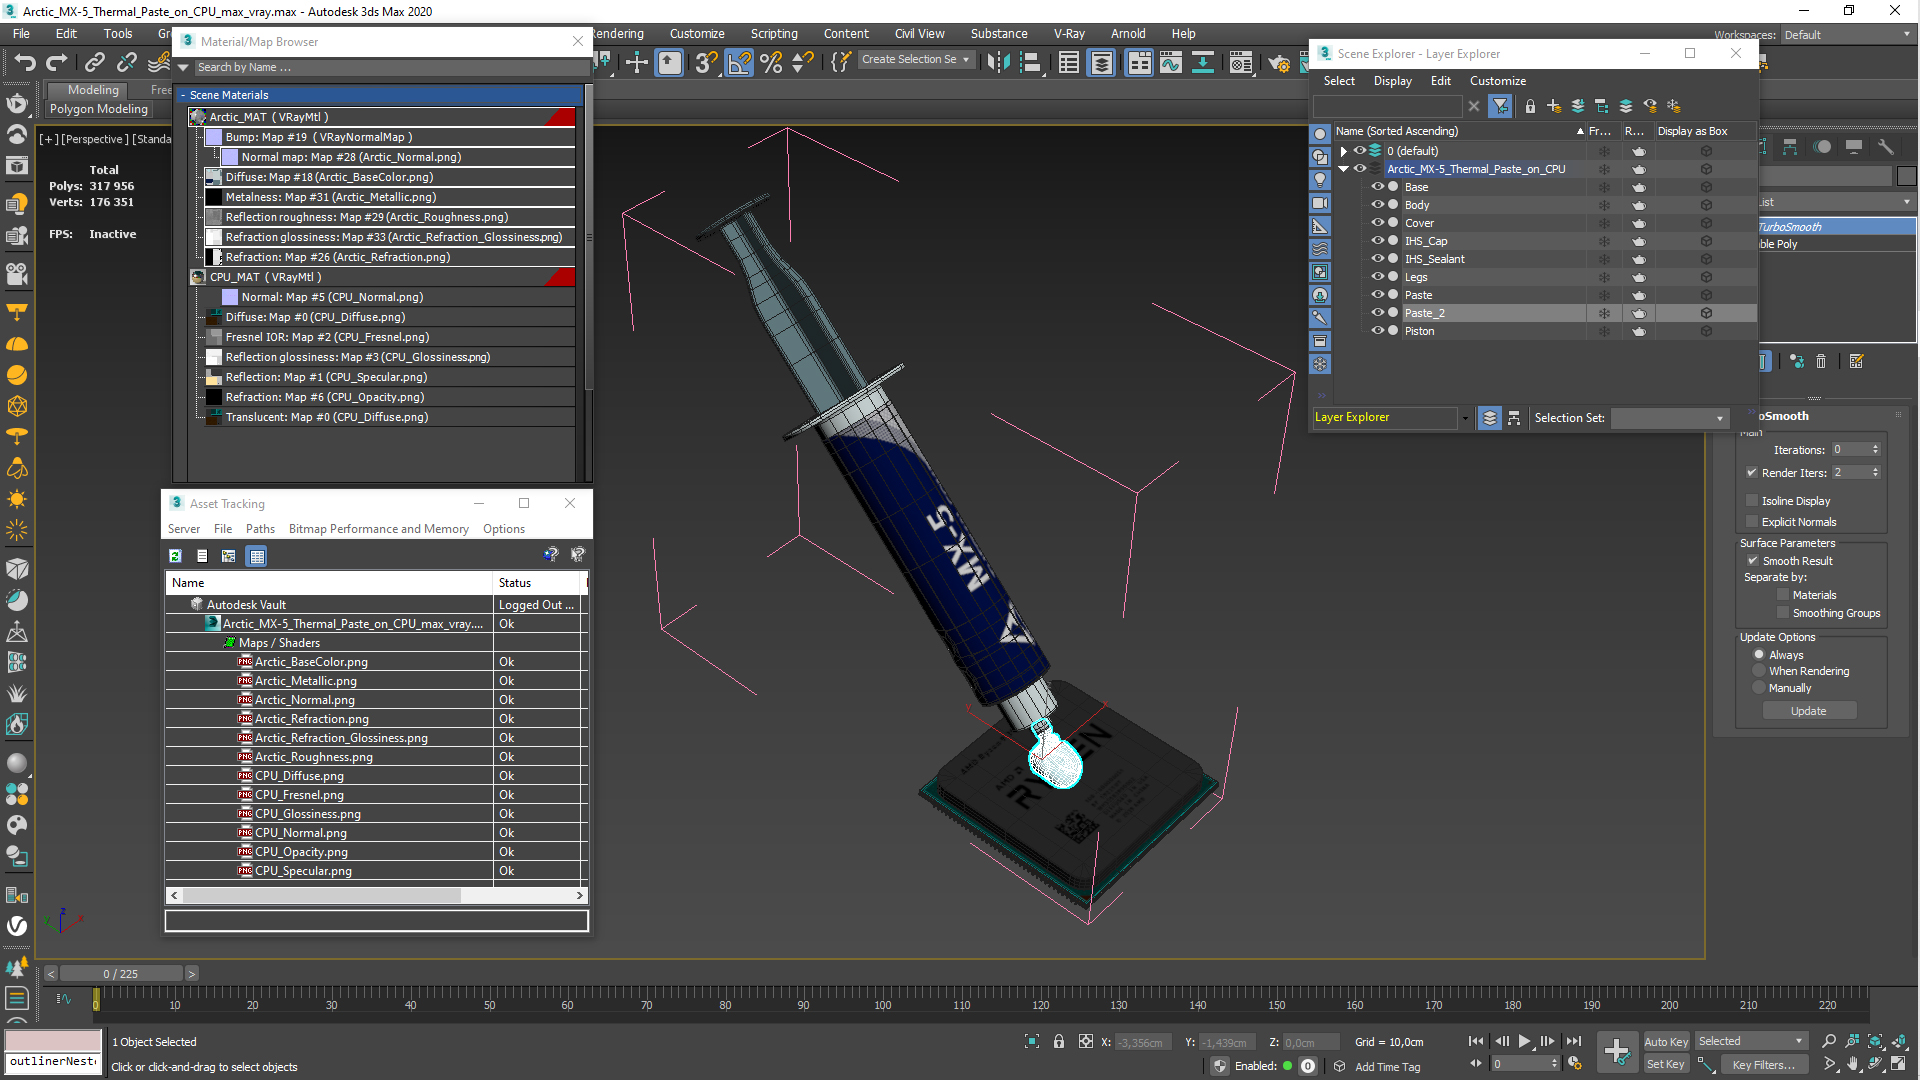Click Arctic_MAT material preview swatch
Viewport: 1920px width, 1080px height.
coord(198,117)
